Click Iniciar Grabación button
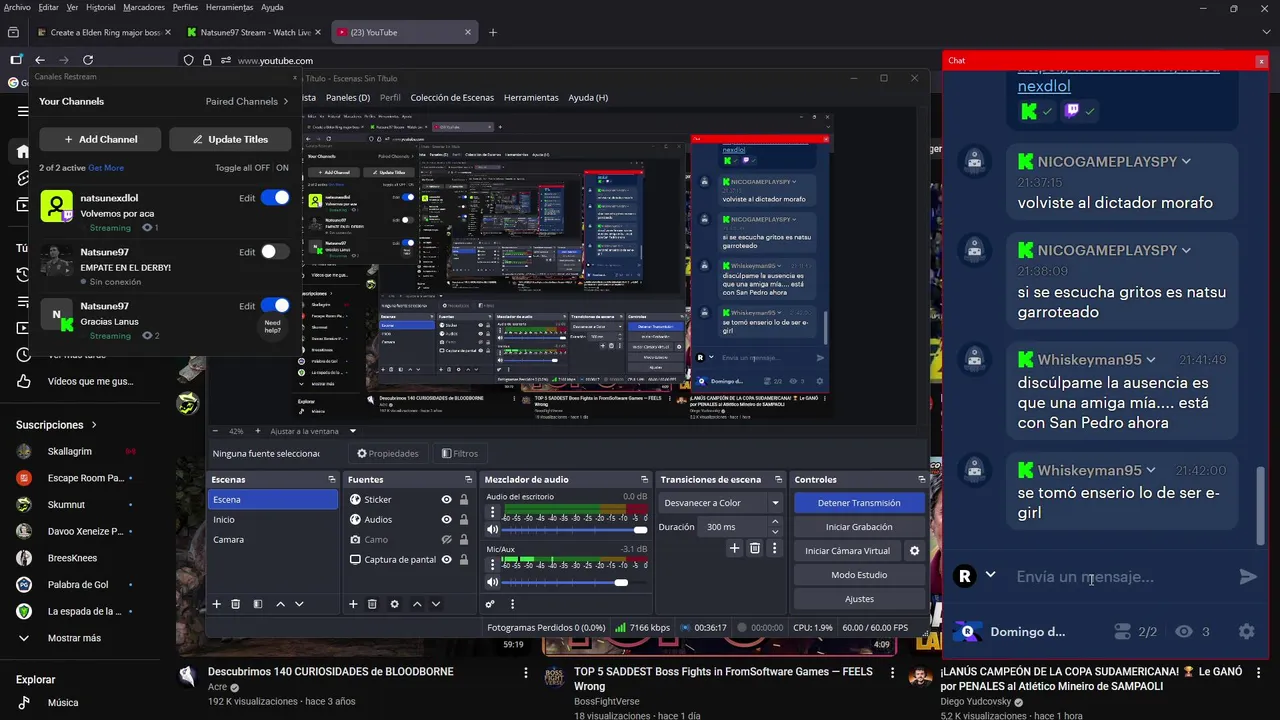The image size is (1280, 720). coord(859,527)
